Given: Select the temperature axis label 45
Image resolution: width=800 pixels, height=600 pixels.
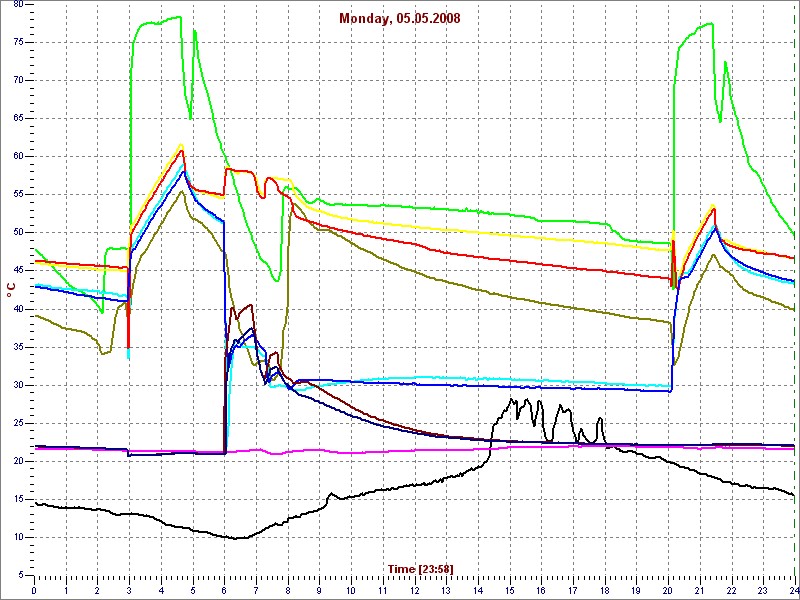Looking at the screenshot, I should (18, 271).
